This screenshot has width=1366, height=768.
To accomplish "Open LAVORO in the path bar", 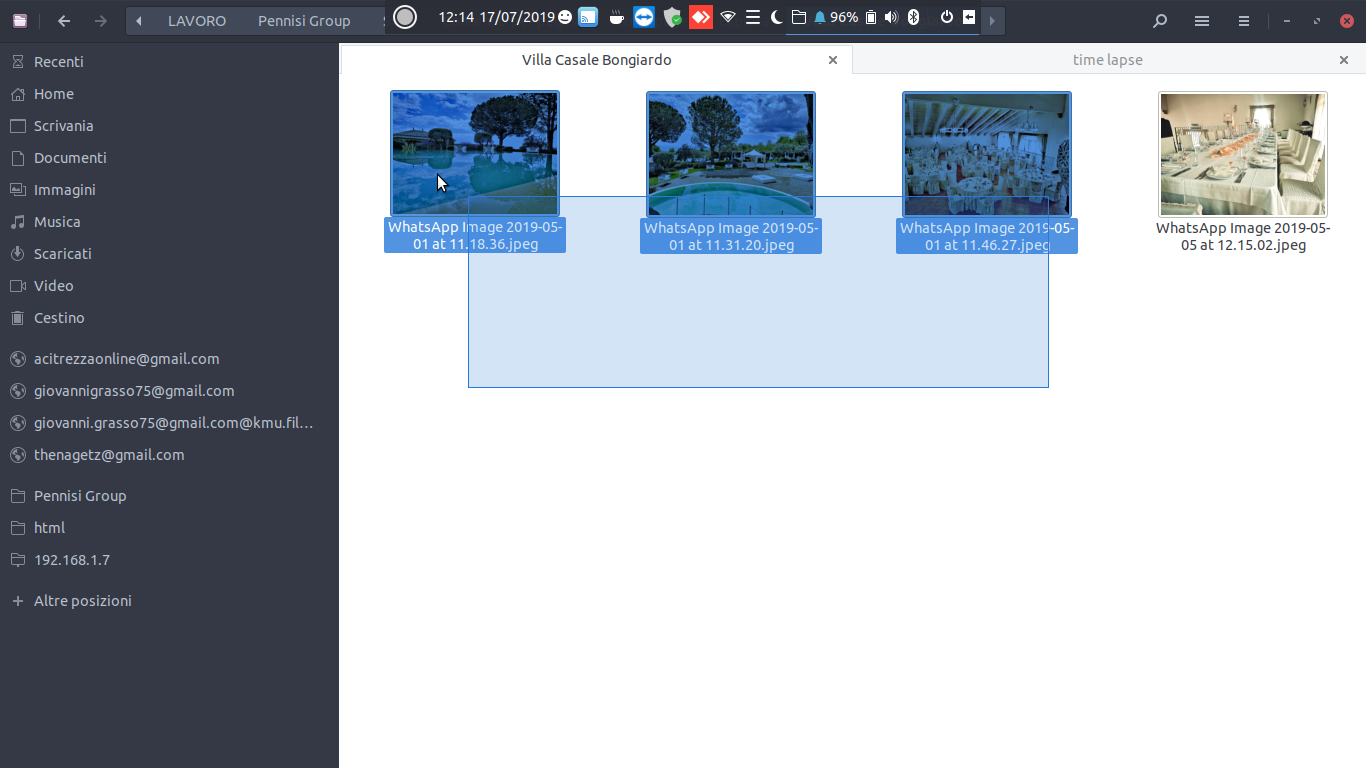I will [x=197, y=21].
